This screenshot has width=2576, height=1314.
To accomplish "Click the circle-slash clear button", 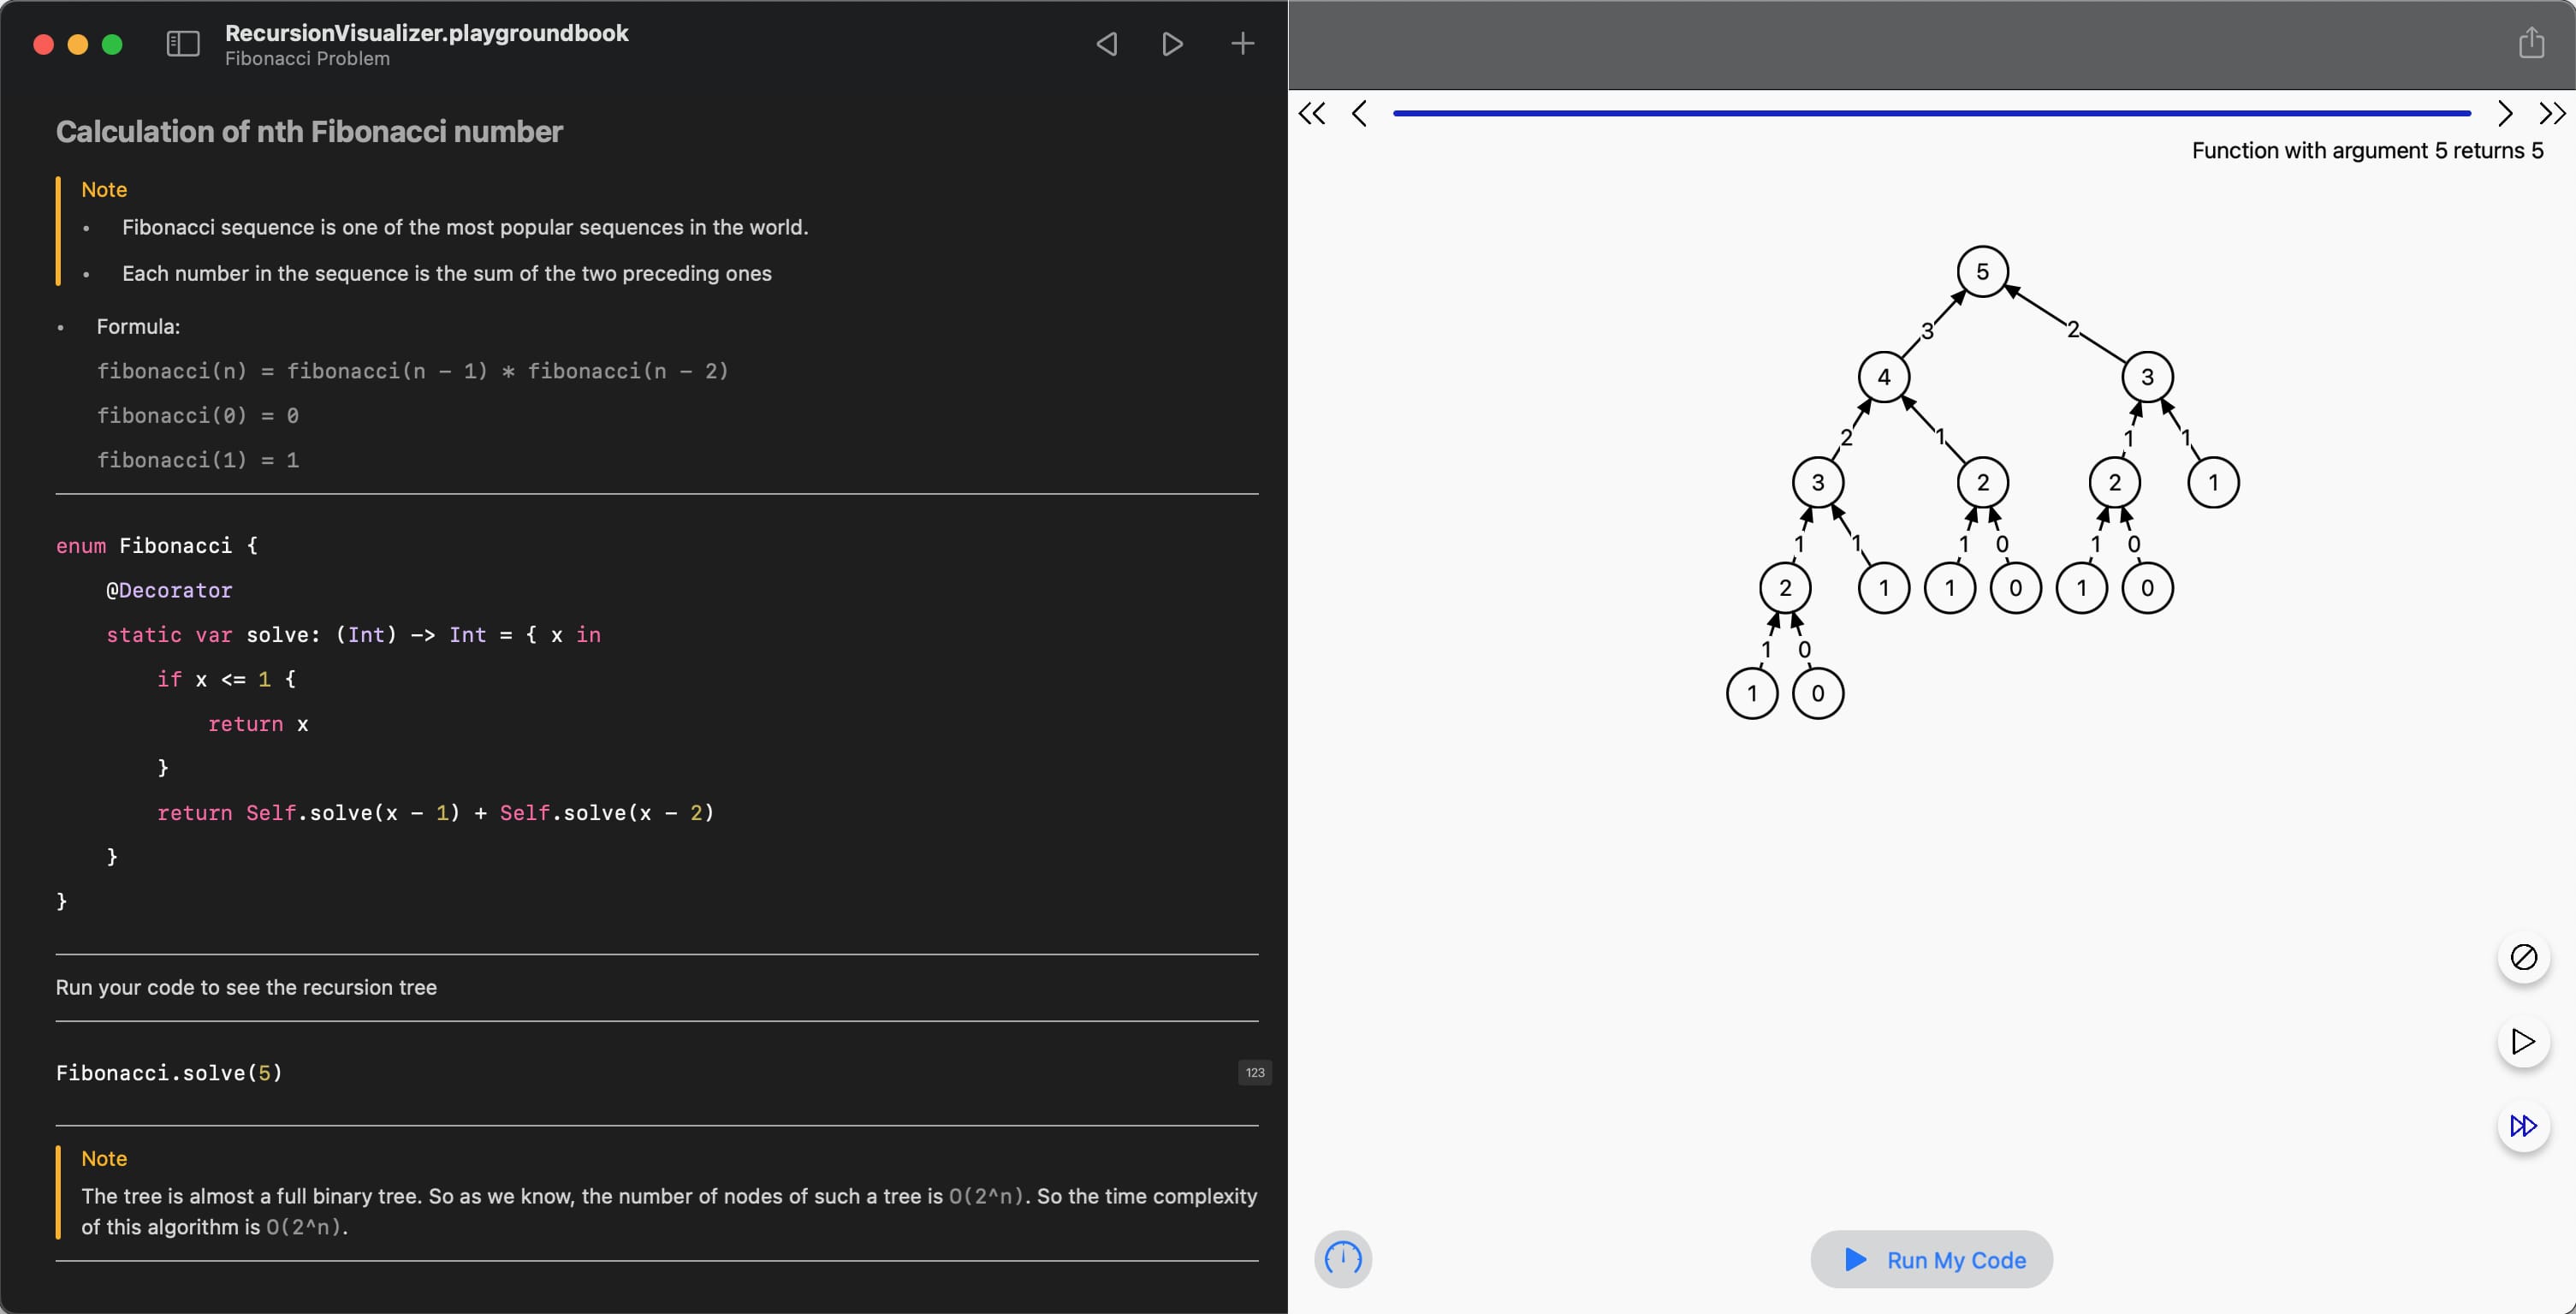I will click(2523, 957).
